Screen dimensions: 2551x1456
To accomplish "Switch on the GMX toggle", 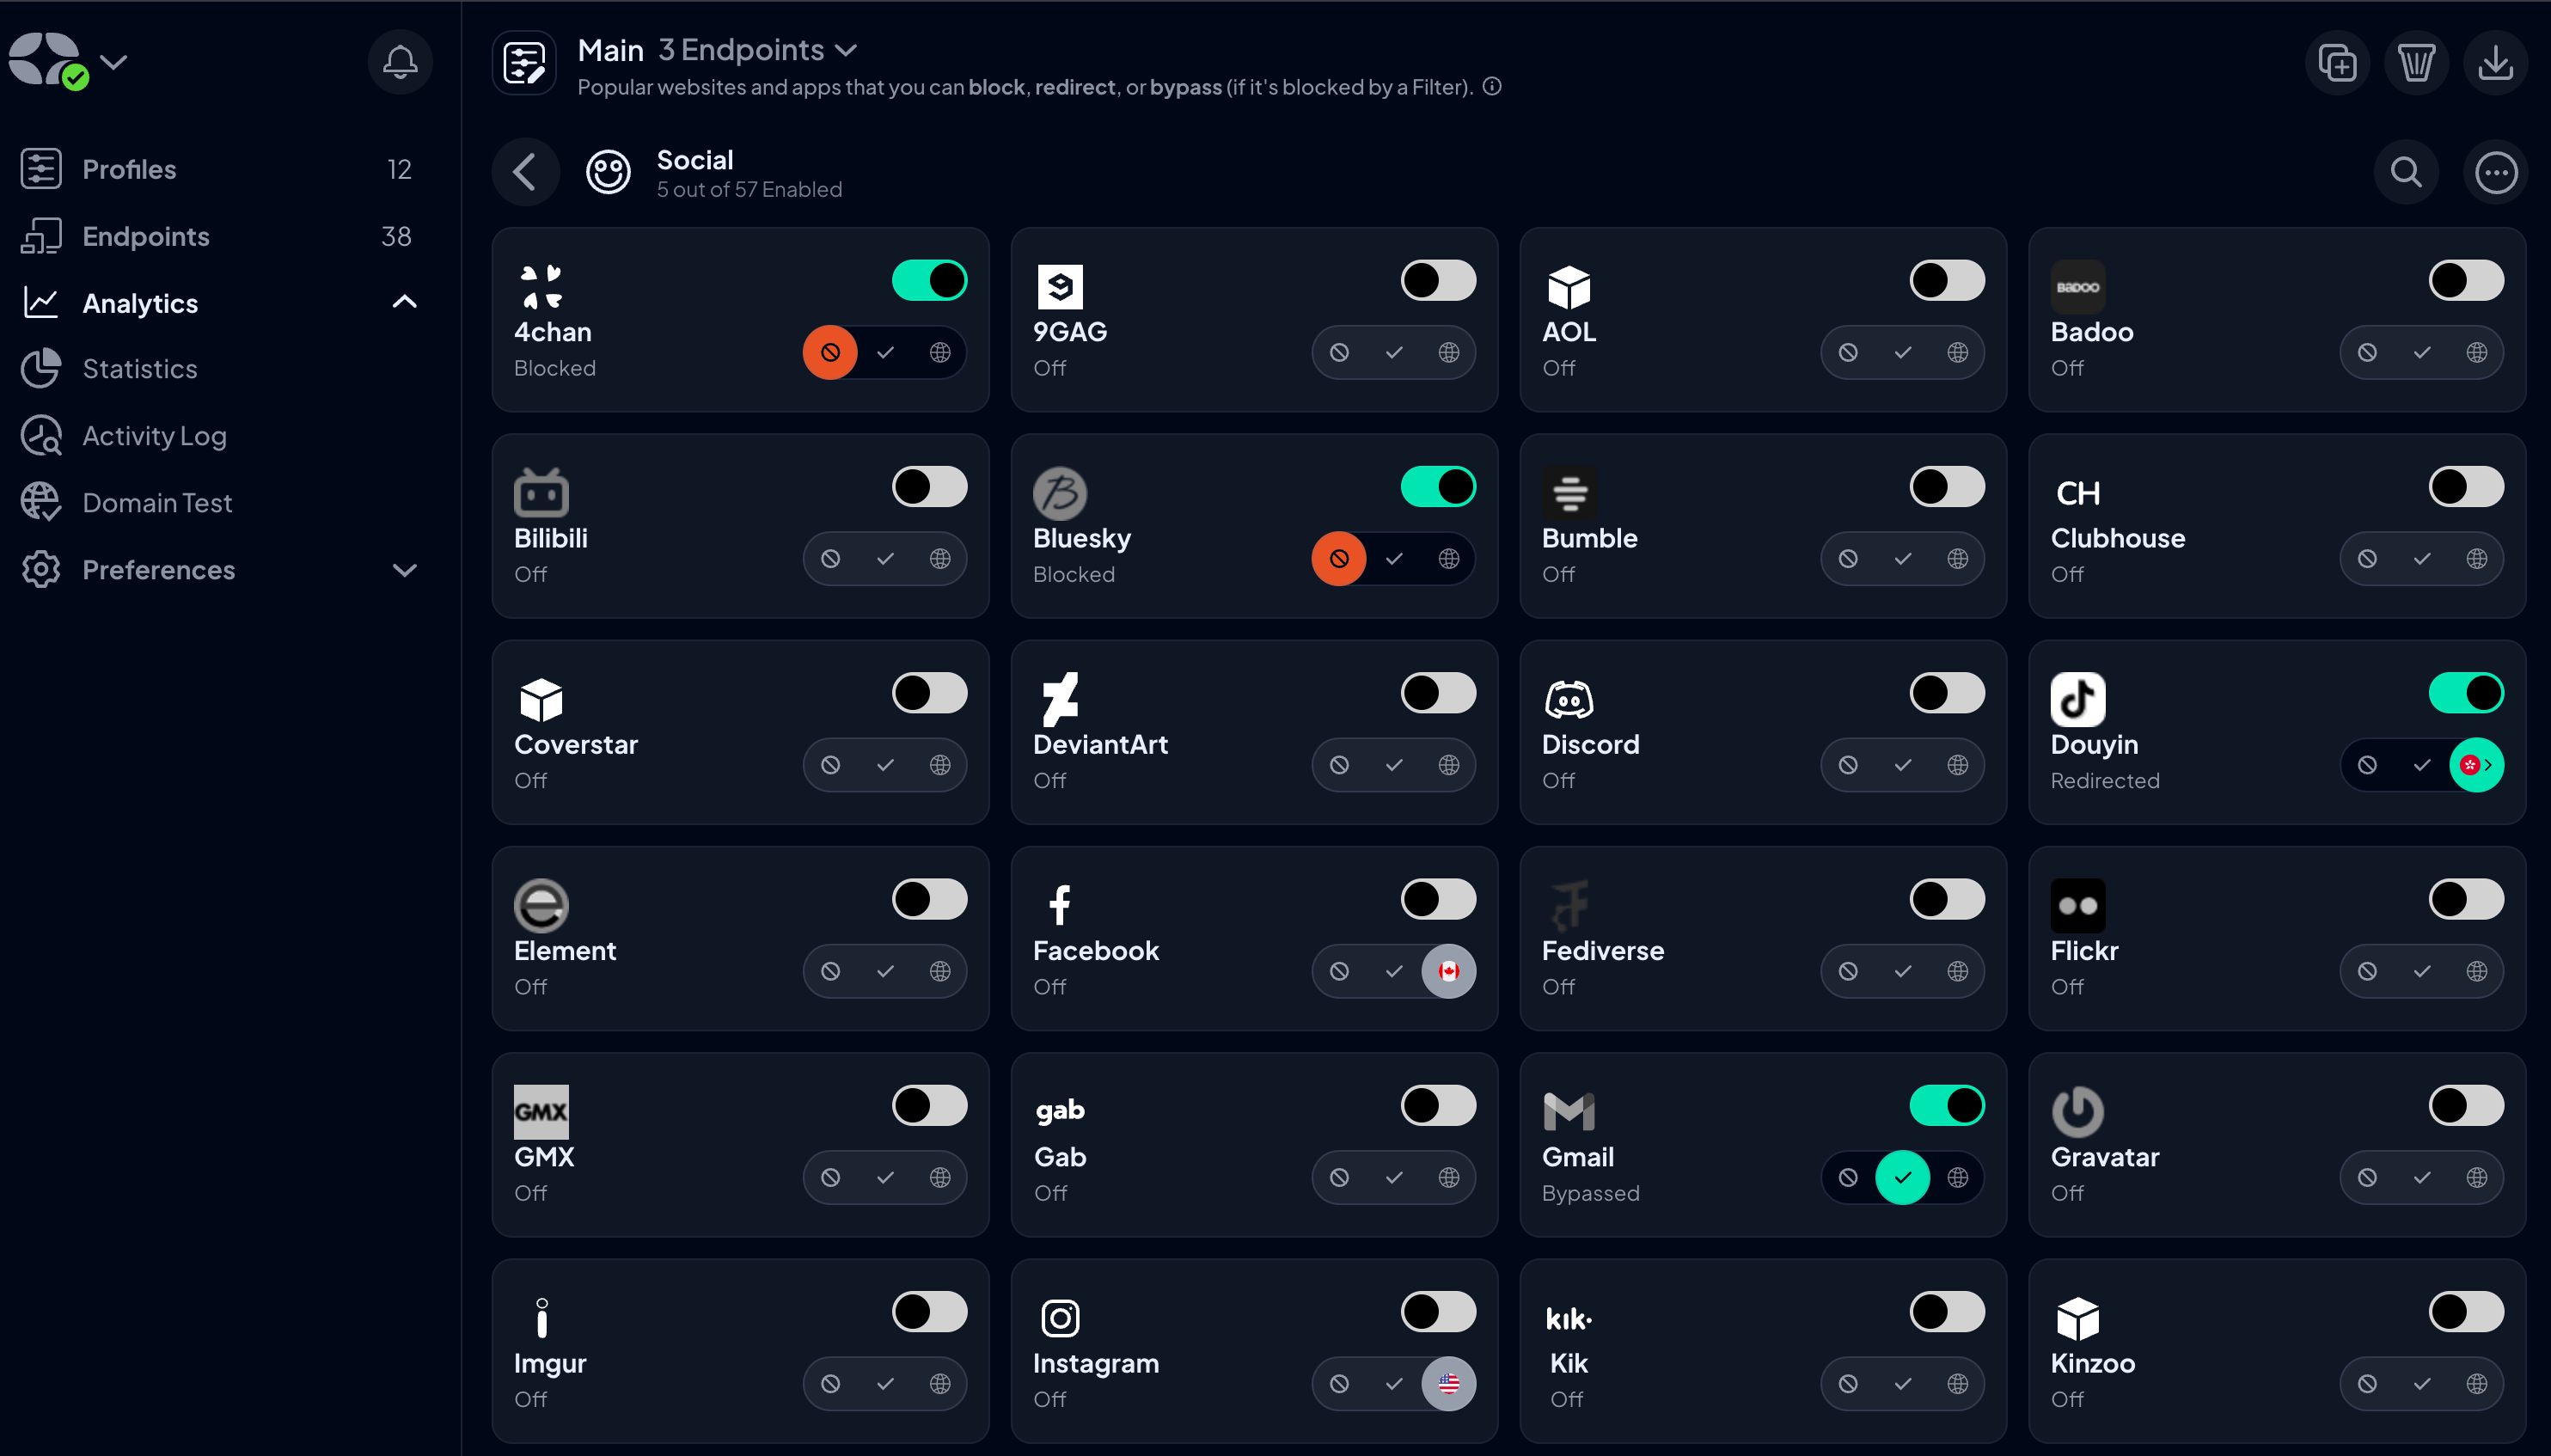I will pyautogui.click(x=929, y=1105).
